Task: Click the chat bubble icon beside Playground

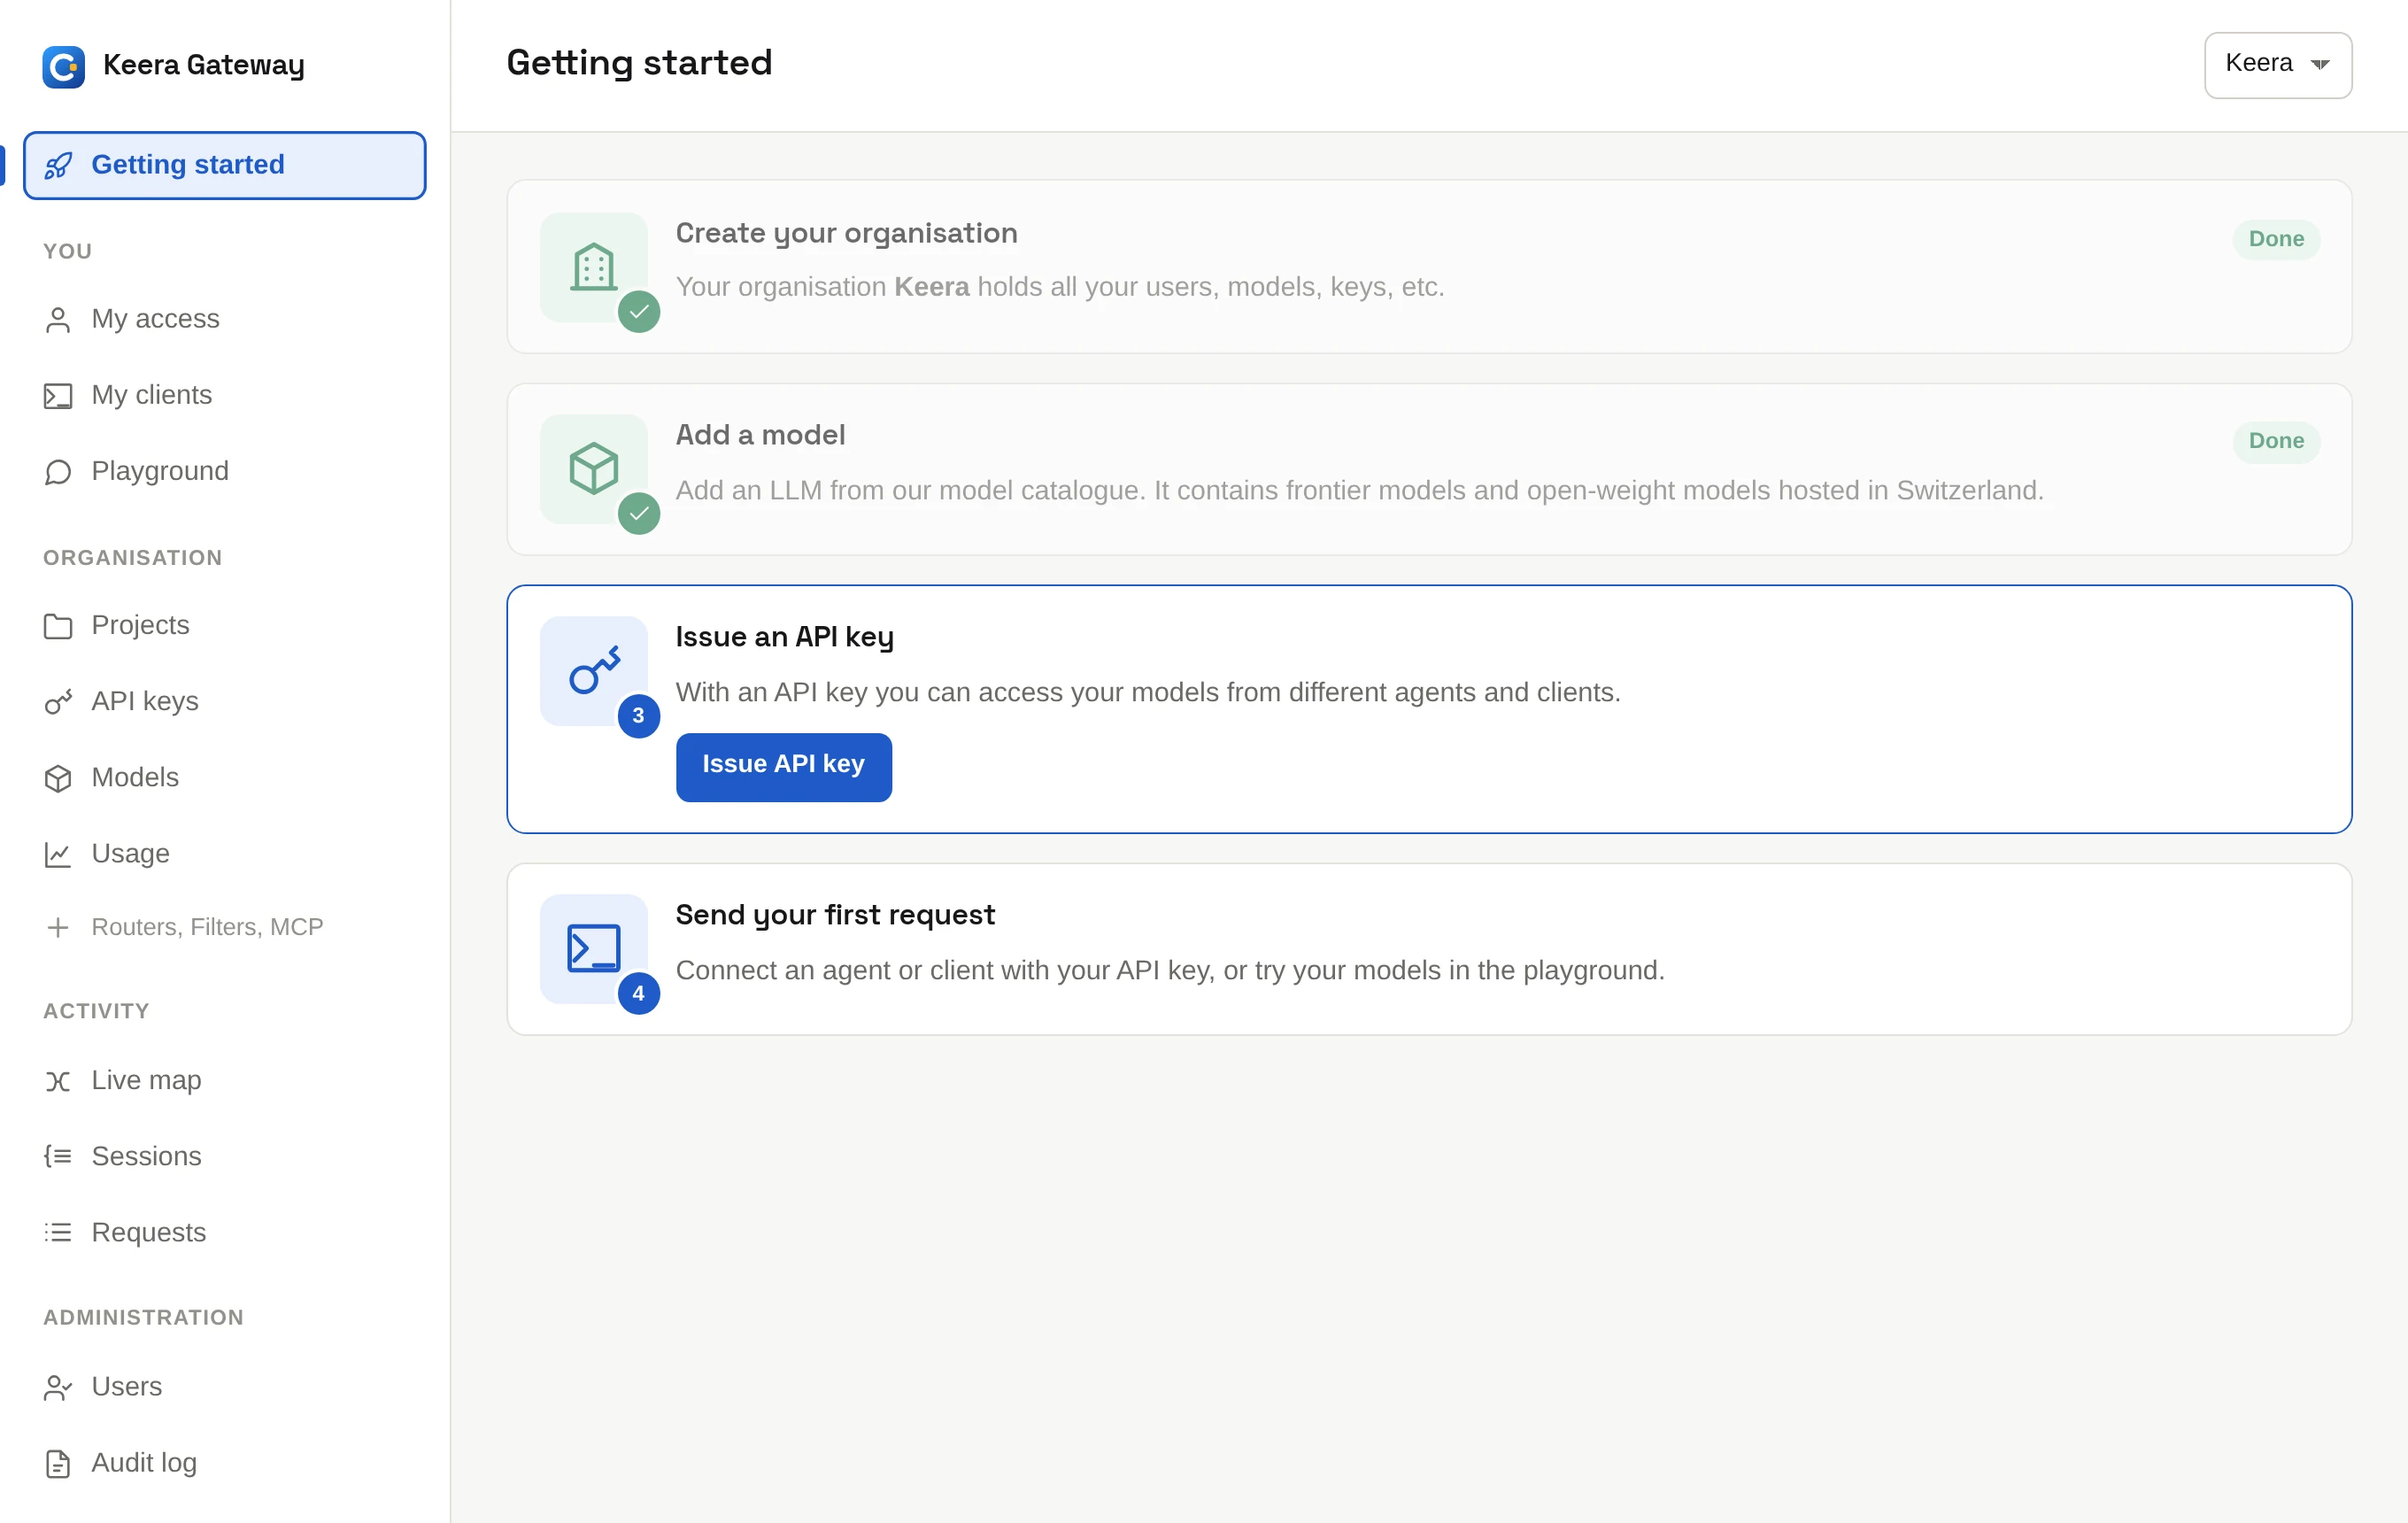Action: click(58, 472)
